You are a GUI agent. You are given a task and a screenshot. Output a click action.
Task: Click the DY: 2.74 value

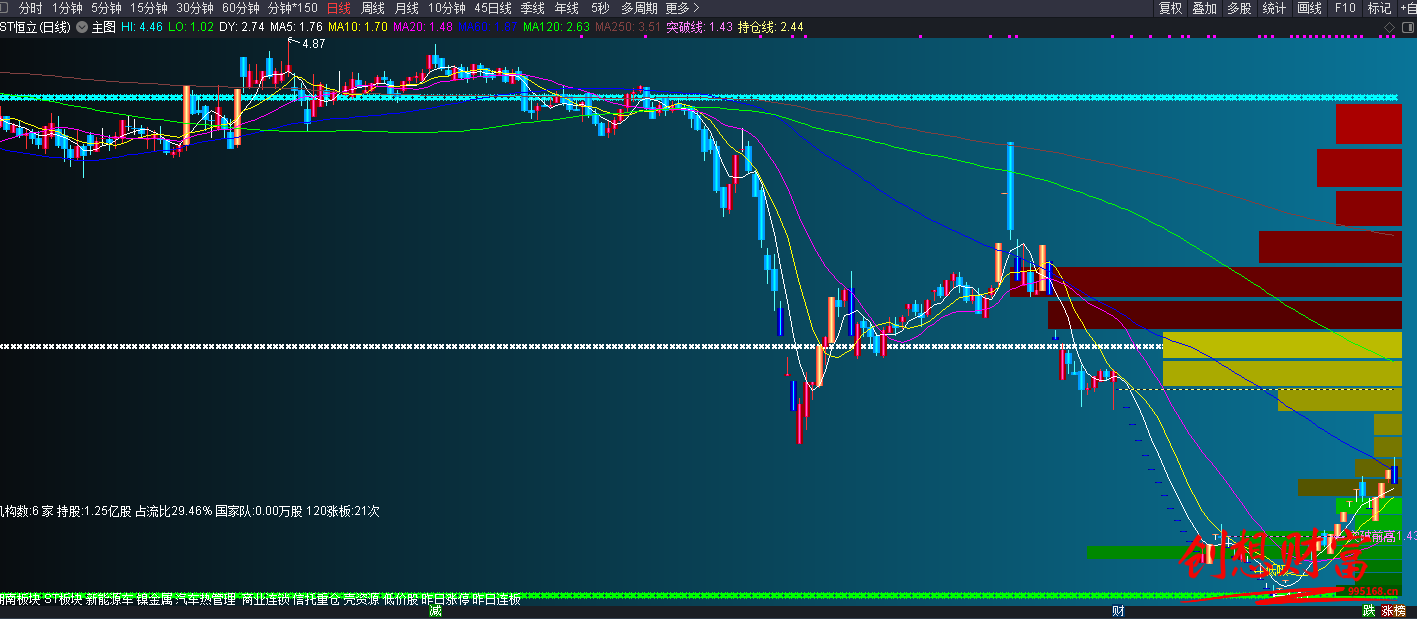(x=241, y=27)
